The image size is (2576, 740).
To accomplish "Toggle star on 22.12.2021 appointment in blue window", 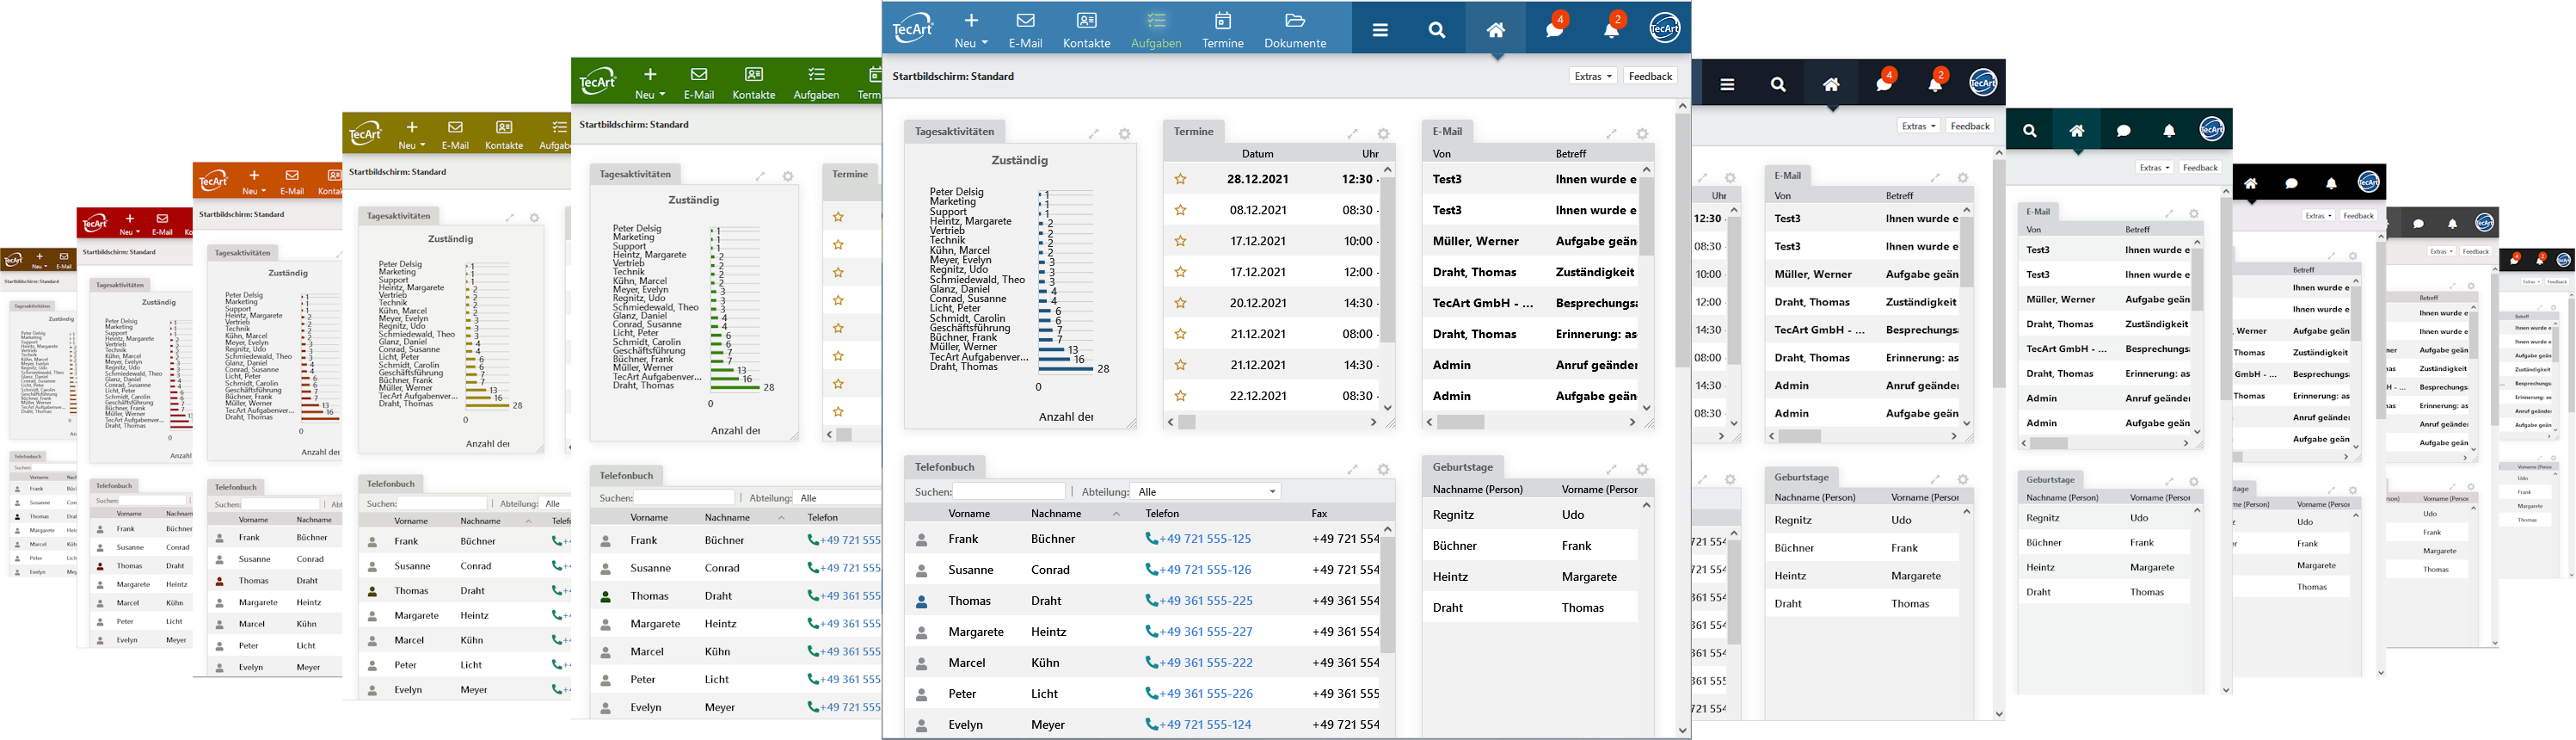I will (1181, 396).
